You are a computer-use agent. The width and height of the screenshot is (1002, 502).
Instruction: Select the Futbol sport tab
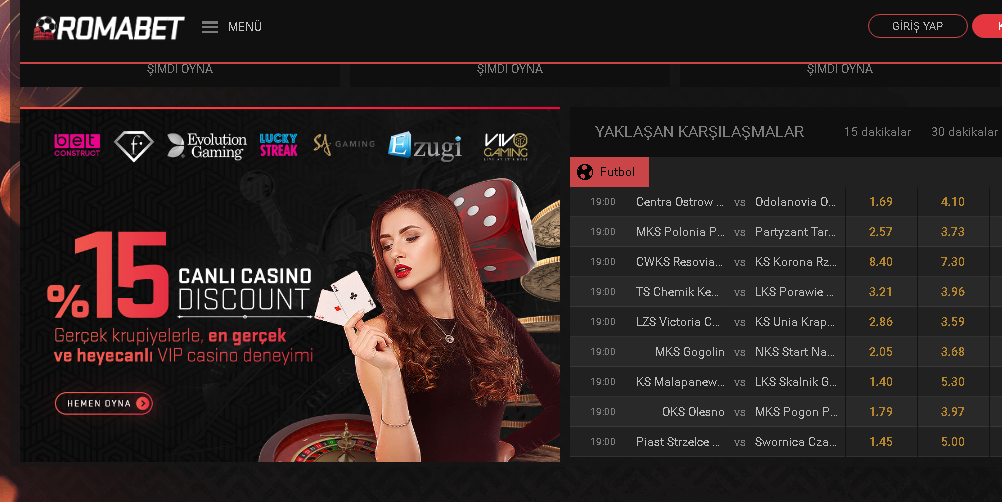pyautogui.click(x=609, y=172)
